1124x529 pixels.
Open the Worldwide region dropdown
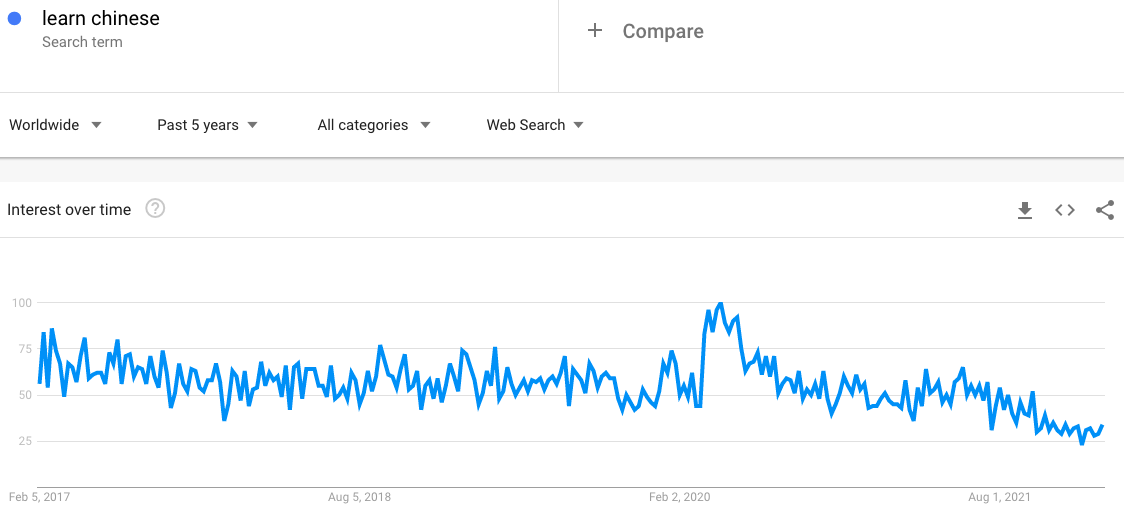click(55, 125)
